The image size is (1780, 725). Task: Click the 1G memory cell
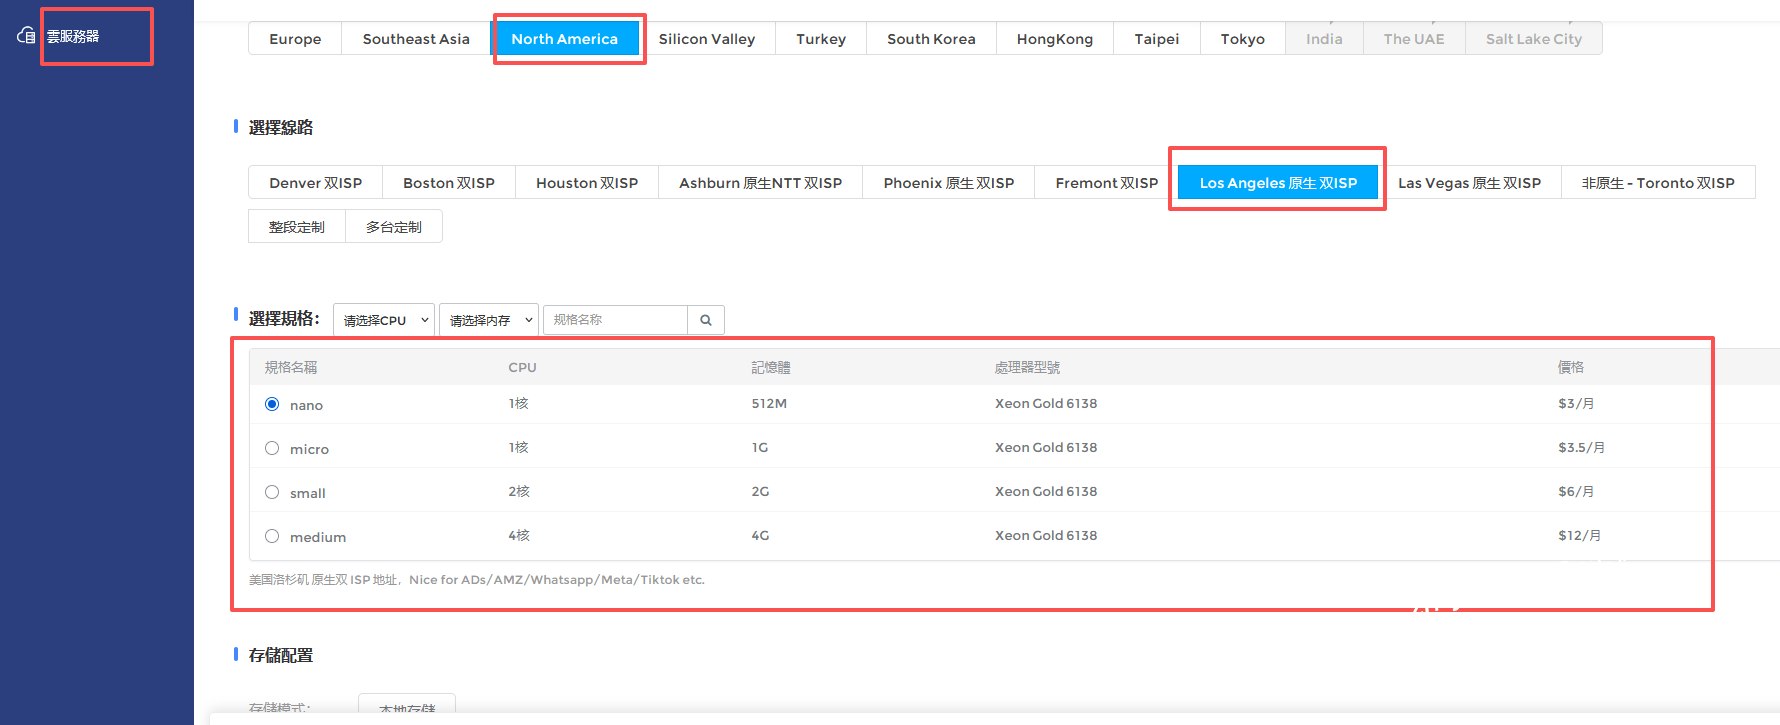(760, 448)
